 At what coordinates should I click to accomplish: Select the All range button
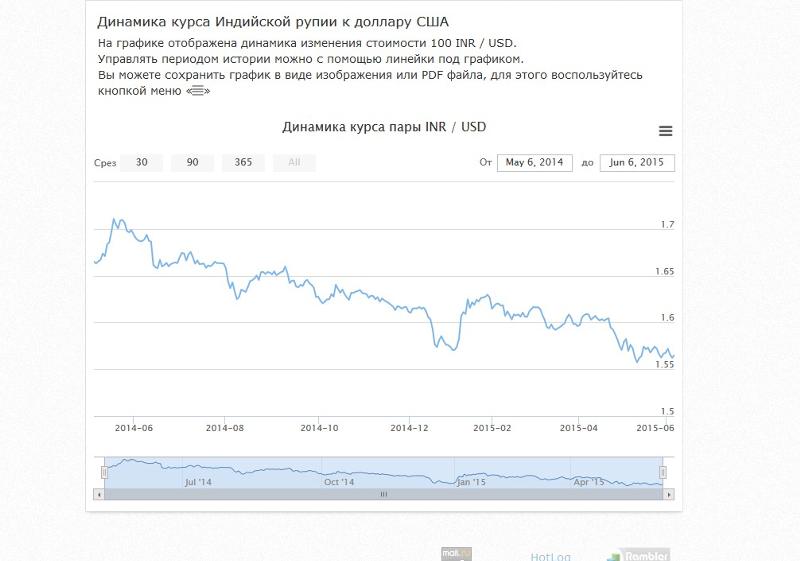pyautogui.click(x=294, y=163)
